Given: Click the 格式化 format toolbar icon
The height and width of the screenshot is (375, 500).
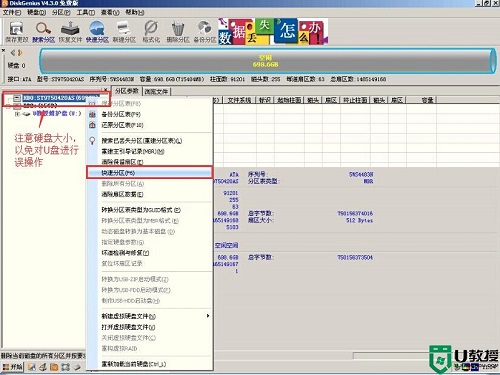Looking at the screenshot, I should [x=151, y=31].
